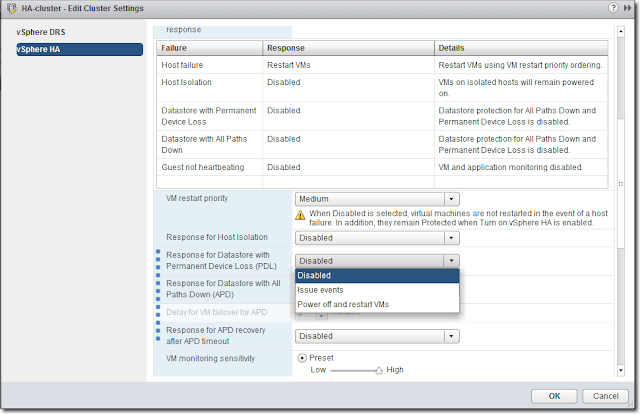Viewport: 640px width, 414px height.
Task: Select the Preset radio button
Action: (302, 358)
